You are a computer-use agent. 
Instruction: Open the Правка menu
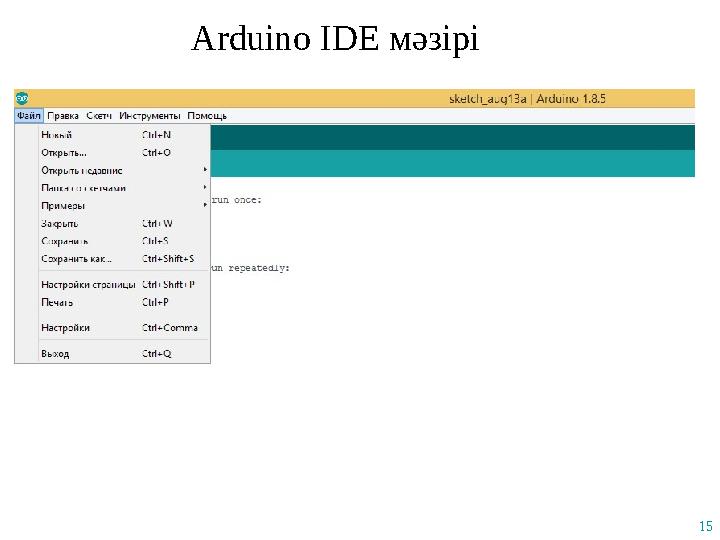point(63,116)
